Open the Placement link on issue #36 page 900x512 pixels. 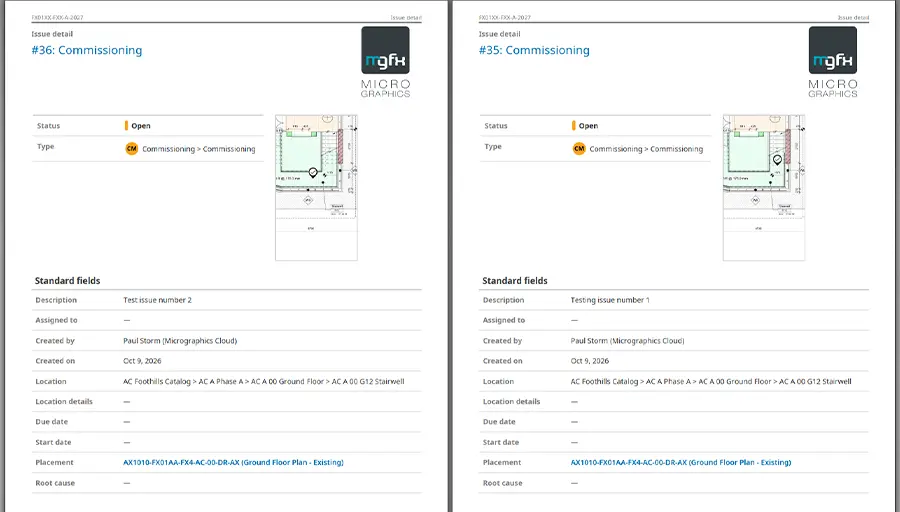(x=233, y=463)
